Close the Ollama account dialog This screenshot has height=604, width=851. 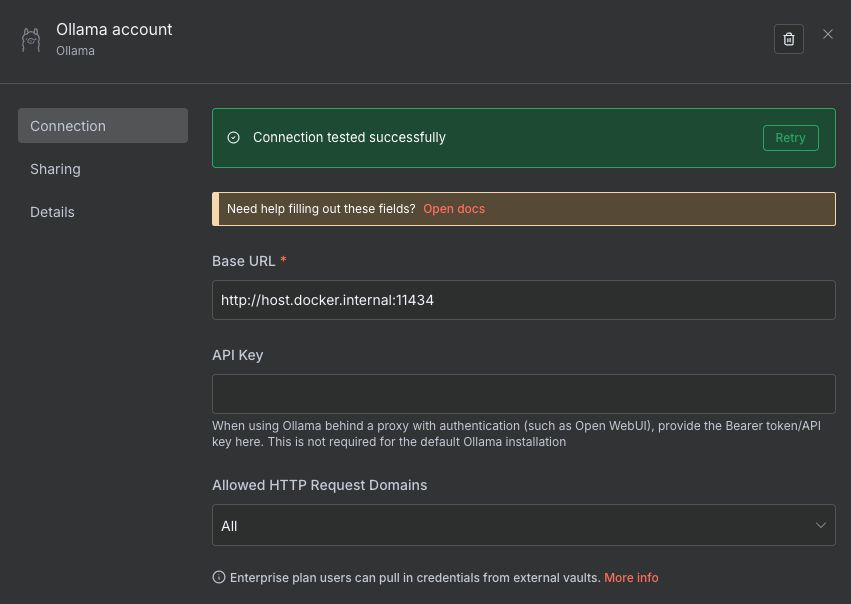point(828,34)
